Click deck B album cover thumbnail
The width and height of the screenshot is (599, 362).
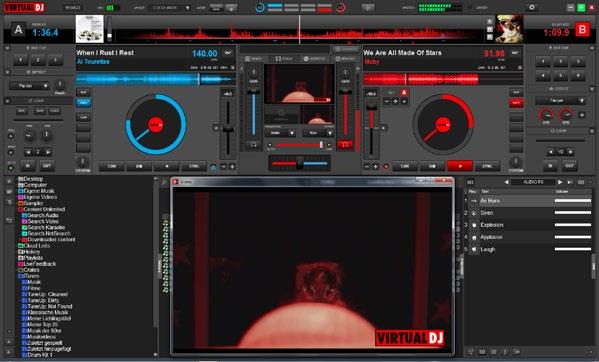tap(509, 29)
